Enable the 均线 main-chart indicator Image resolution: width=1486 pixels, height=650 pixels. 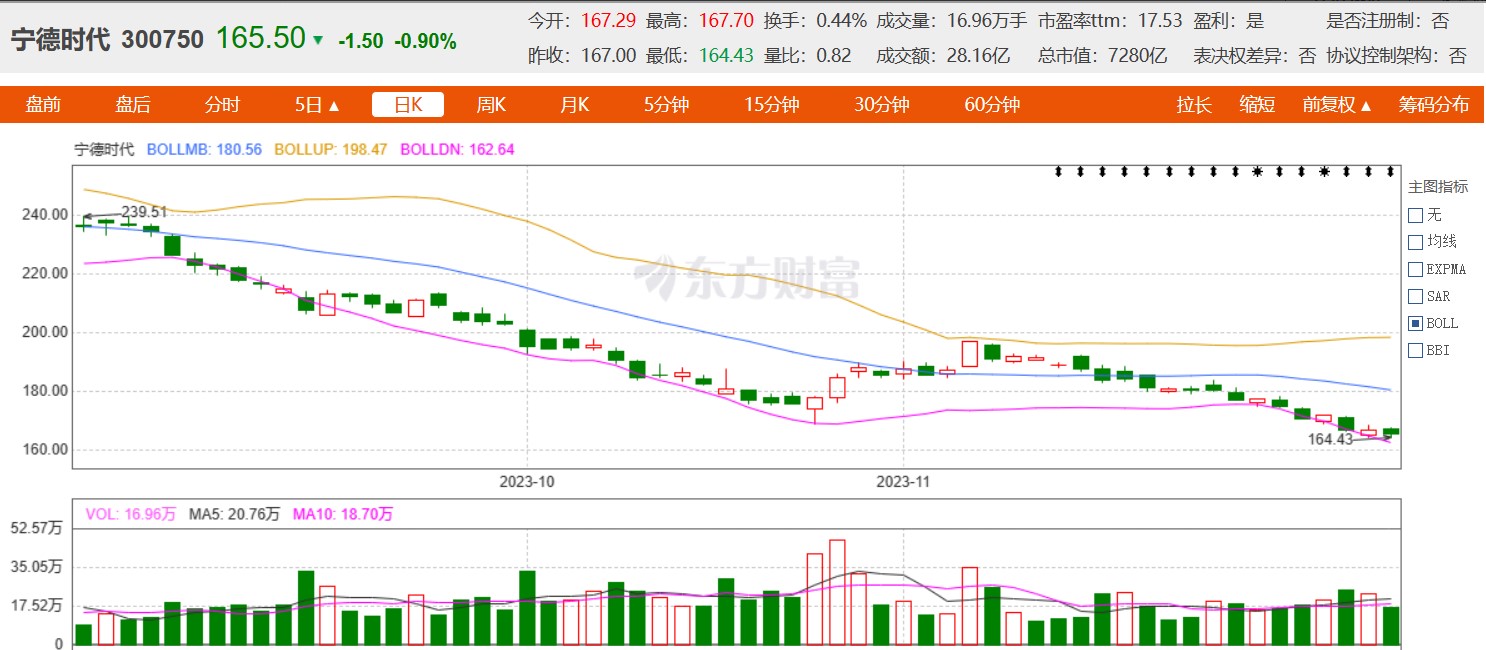(1414, 242)
